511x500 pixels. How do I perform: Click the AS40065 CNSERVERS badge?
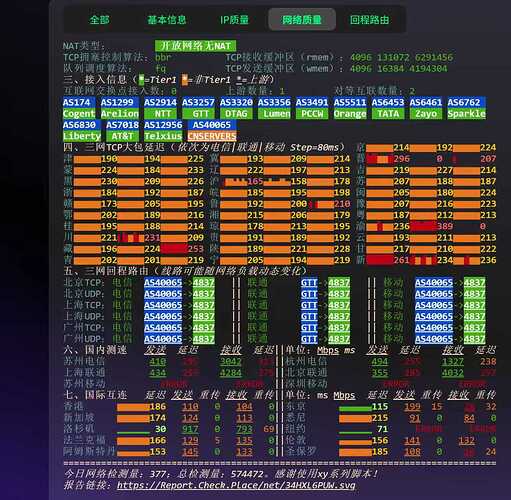pyautogui.click(x=212, y=131)
